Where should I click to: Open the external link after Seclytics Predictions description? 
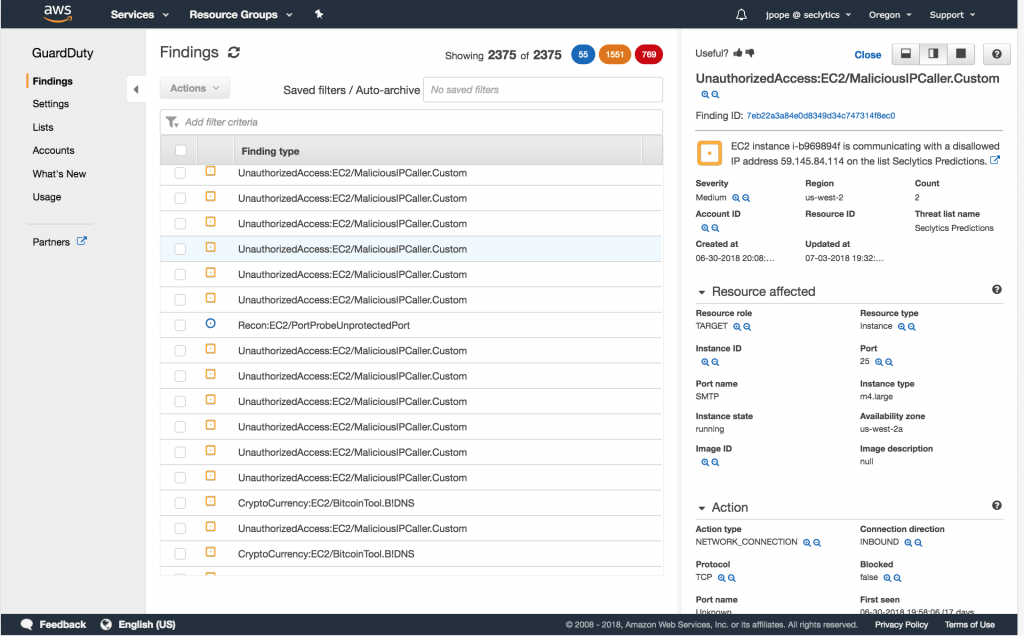995,160
